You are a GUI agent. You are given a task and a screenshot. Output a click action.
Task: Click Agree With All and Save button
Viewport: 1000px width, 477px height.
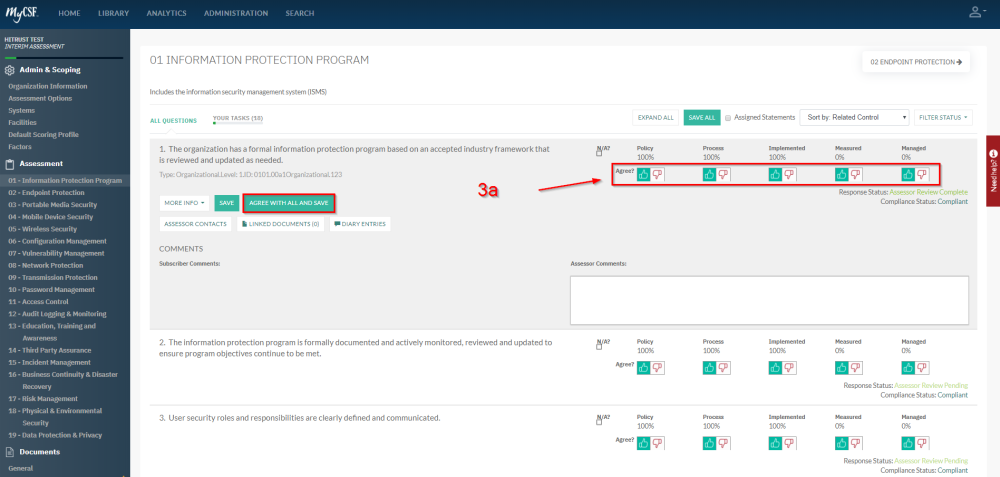point(289,203)
